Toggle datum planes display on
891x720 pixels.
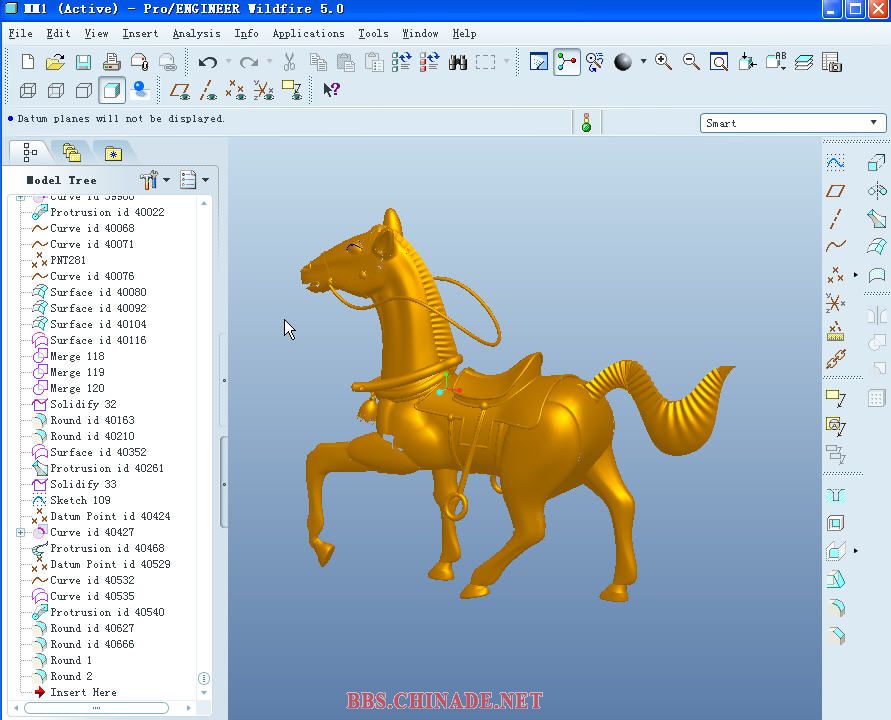pyautogui.click(x=180, y=90)
